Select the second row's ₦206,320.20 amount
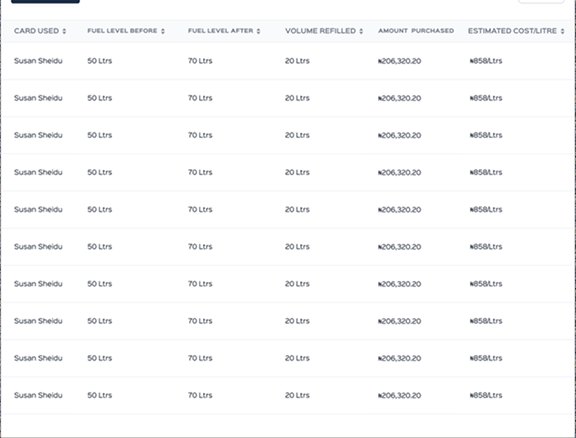The height and width of the screenshot is (438, 576). pos(399,98)
